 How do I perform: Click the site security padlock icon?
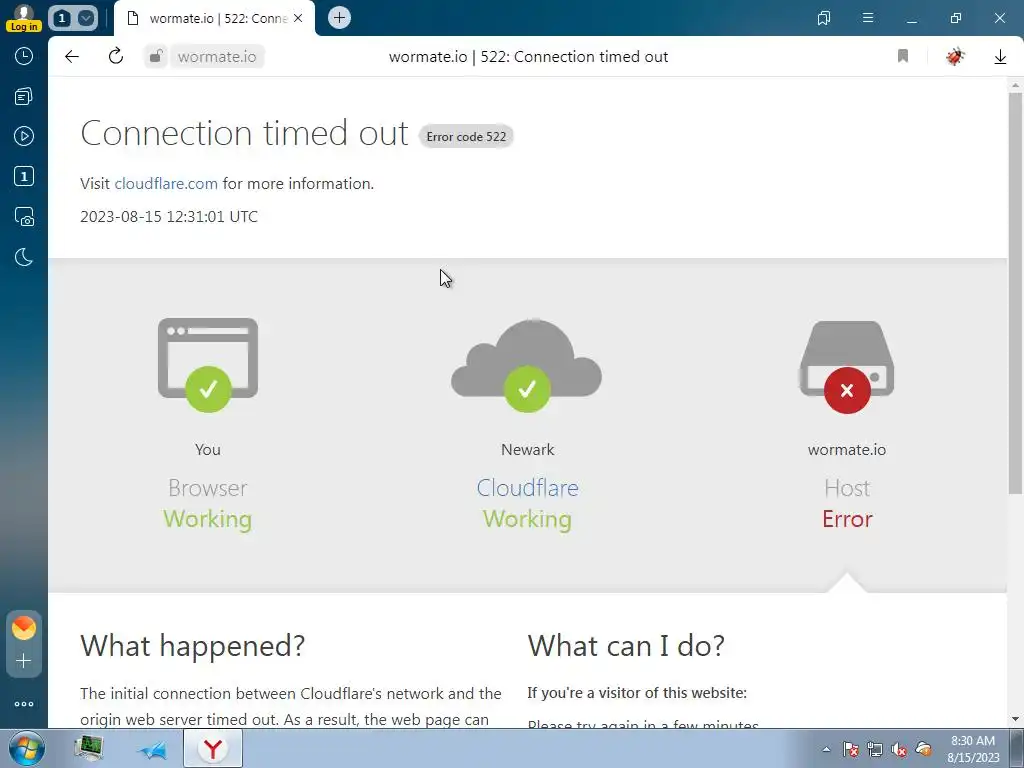(155, 57)
